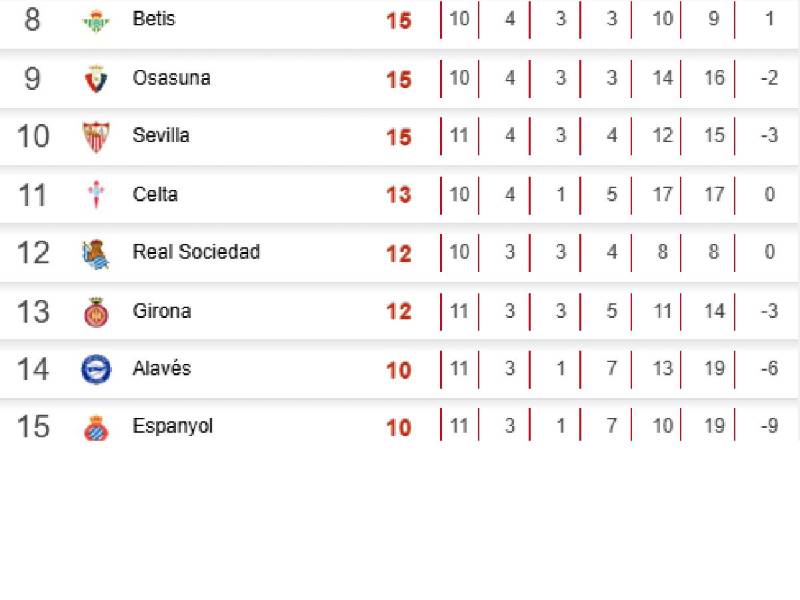Screen dimensions: 800x600
Task: Click position number 14 in standings
Action: click(33, 369)
